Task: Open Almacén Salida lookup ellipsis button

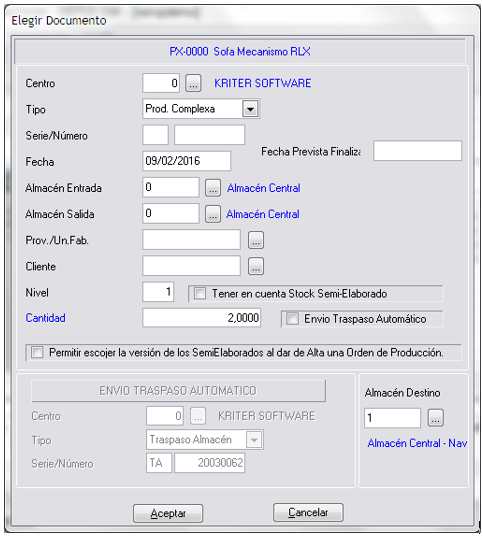Action: click(x=213, y=214)
